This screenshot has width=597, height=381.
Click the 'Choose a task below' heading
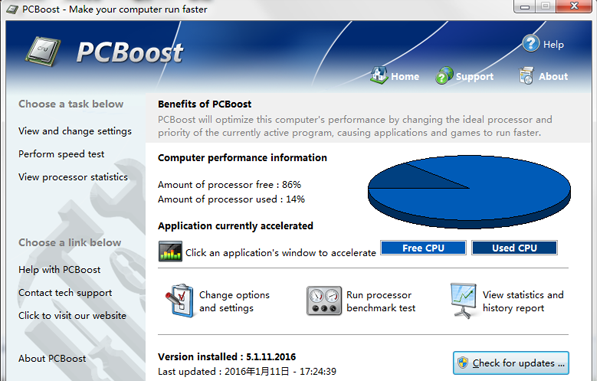pyautogui.click(x=71, y=104)
